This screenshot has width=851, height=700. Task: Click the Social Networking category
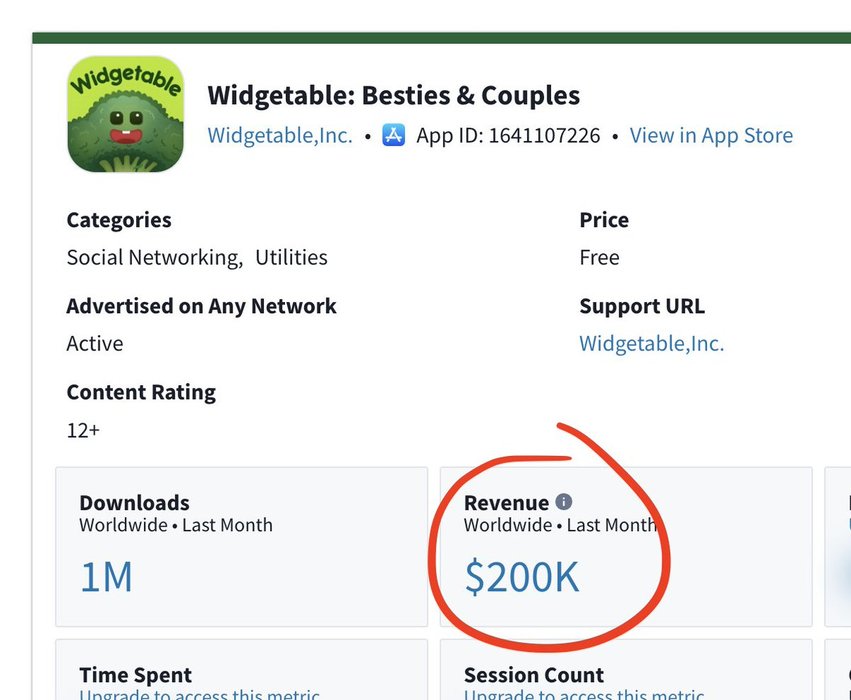coord(153,258)
